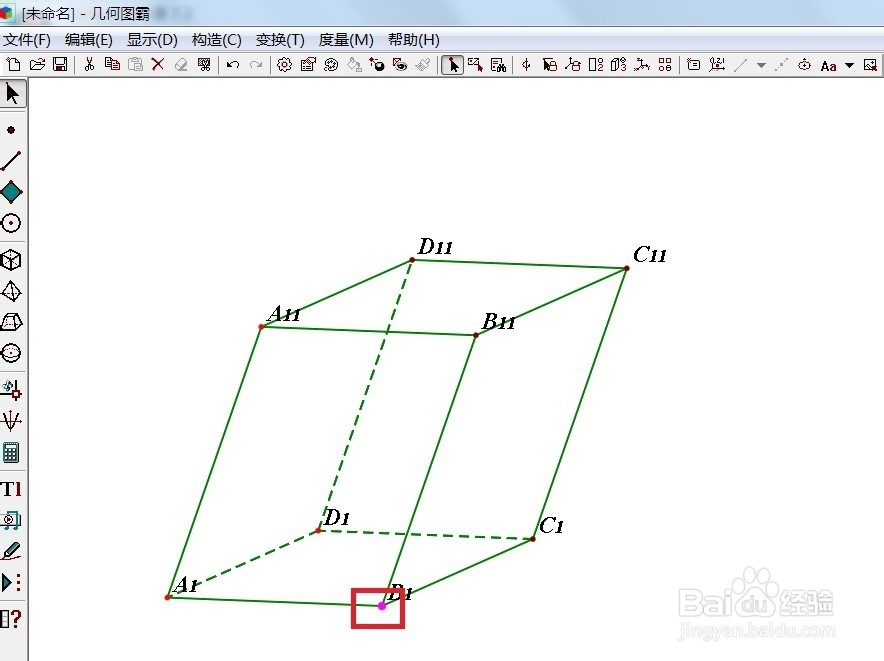Select the text tool TI
The height and width of the screenshot is (661, 884).
coord(11,489)
